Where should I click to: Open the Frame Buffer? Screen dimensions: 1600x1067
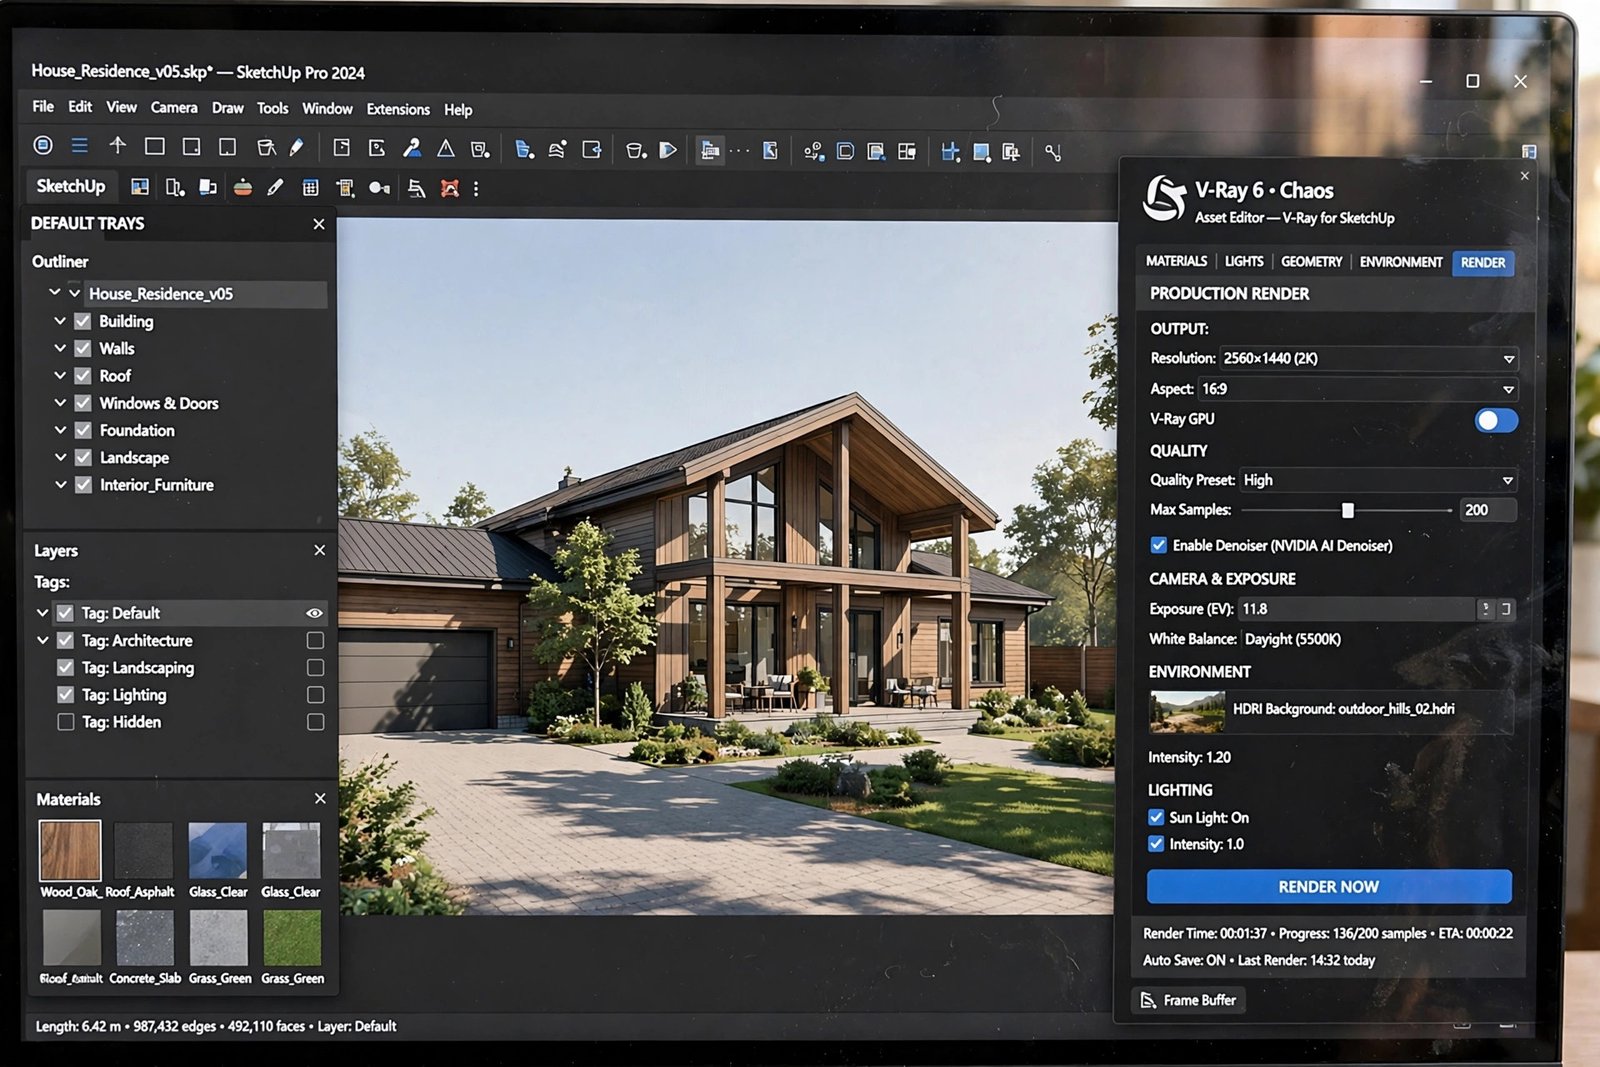1189,1000
